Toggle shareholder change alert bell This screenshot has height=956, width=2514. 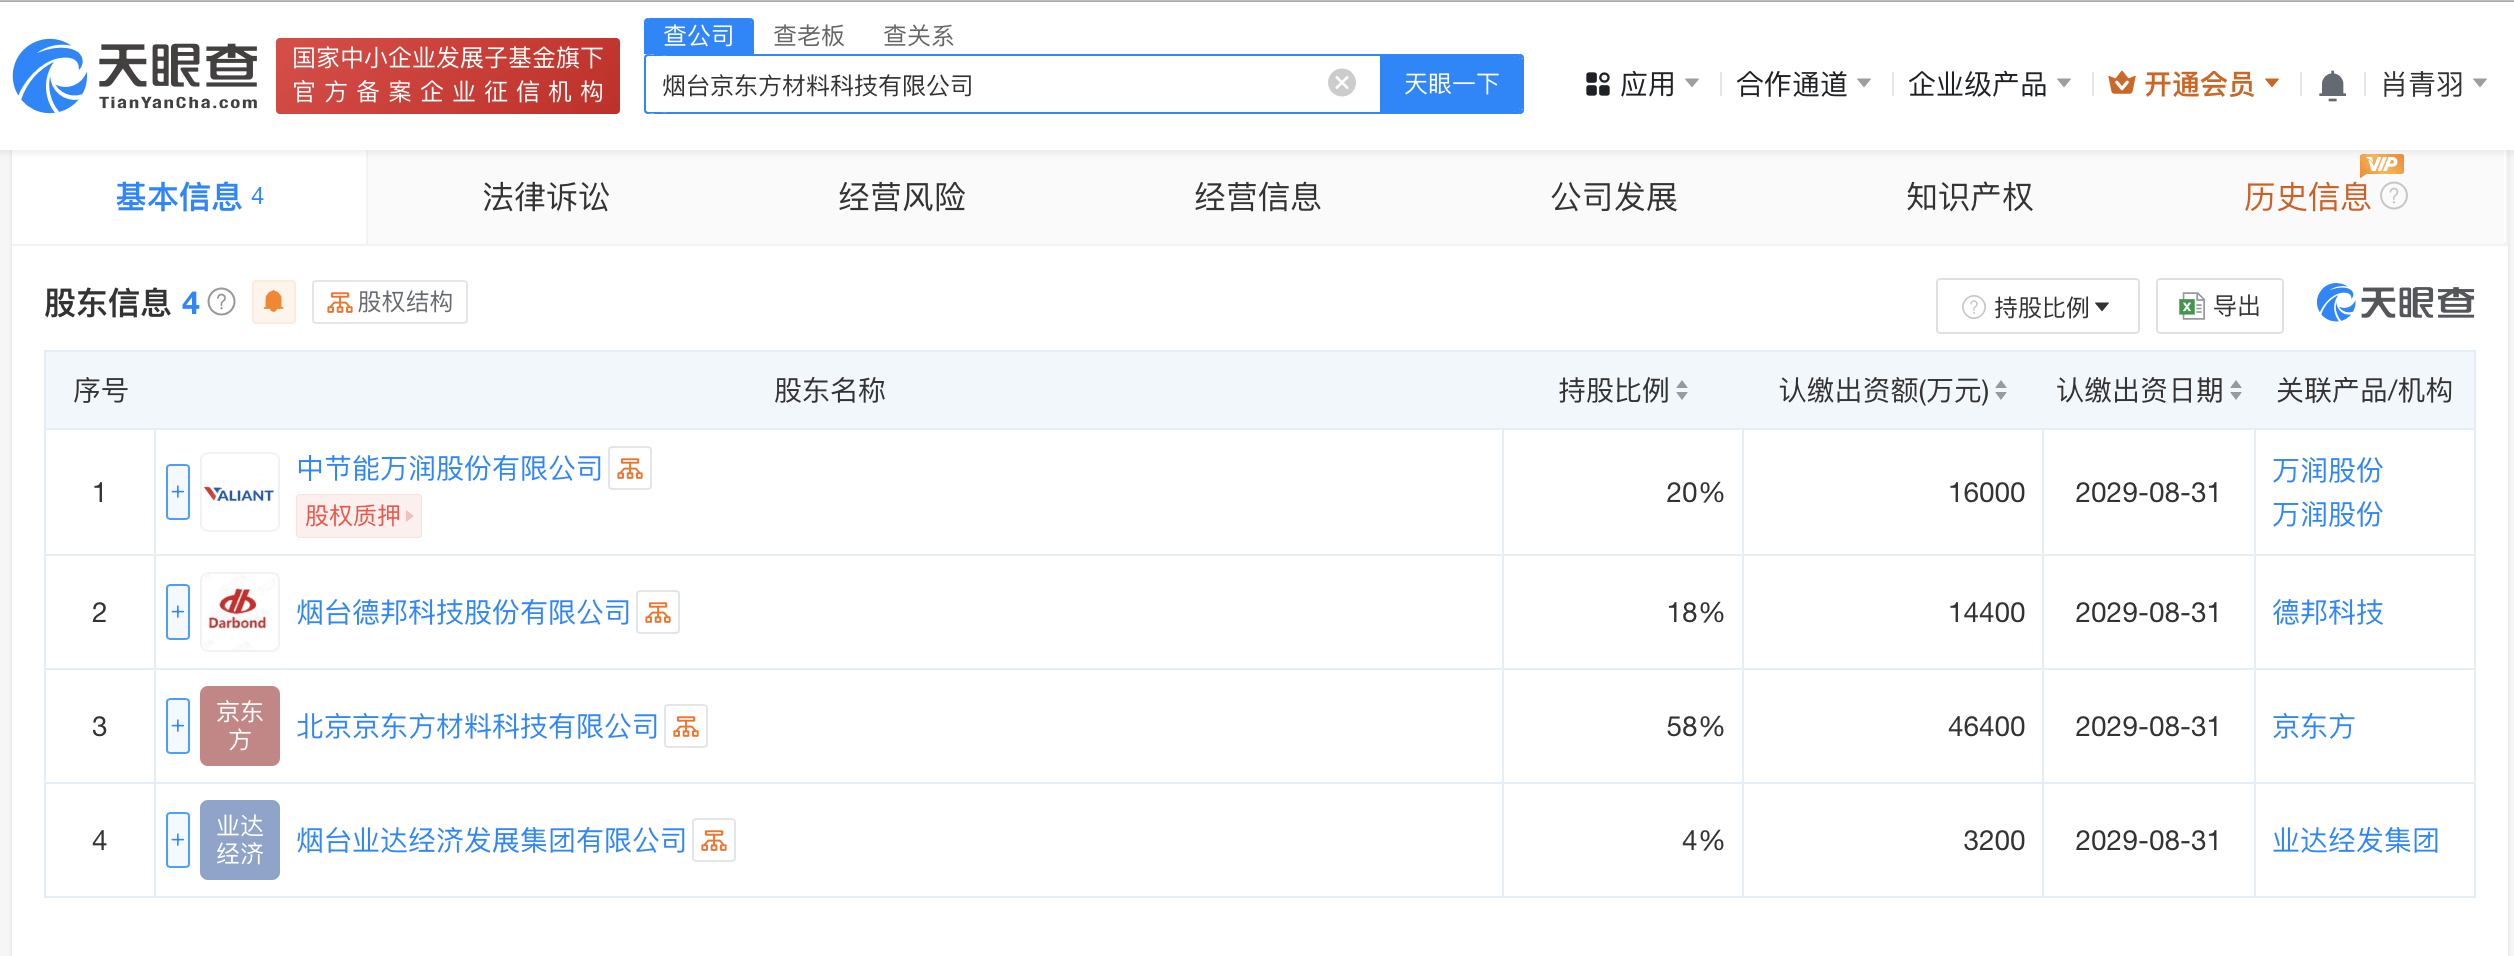coord(273,302)
